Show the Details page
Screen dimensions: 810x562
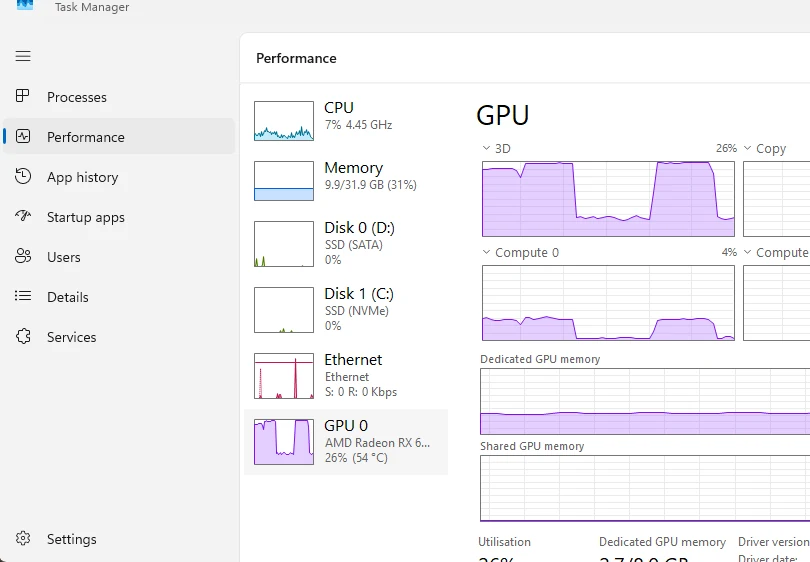[119, 296]
